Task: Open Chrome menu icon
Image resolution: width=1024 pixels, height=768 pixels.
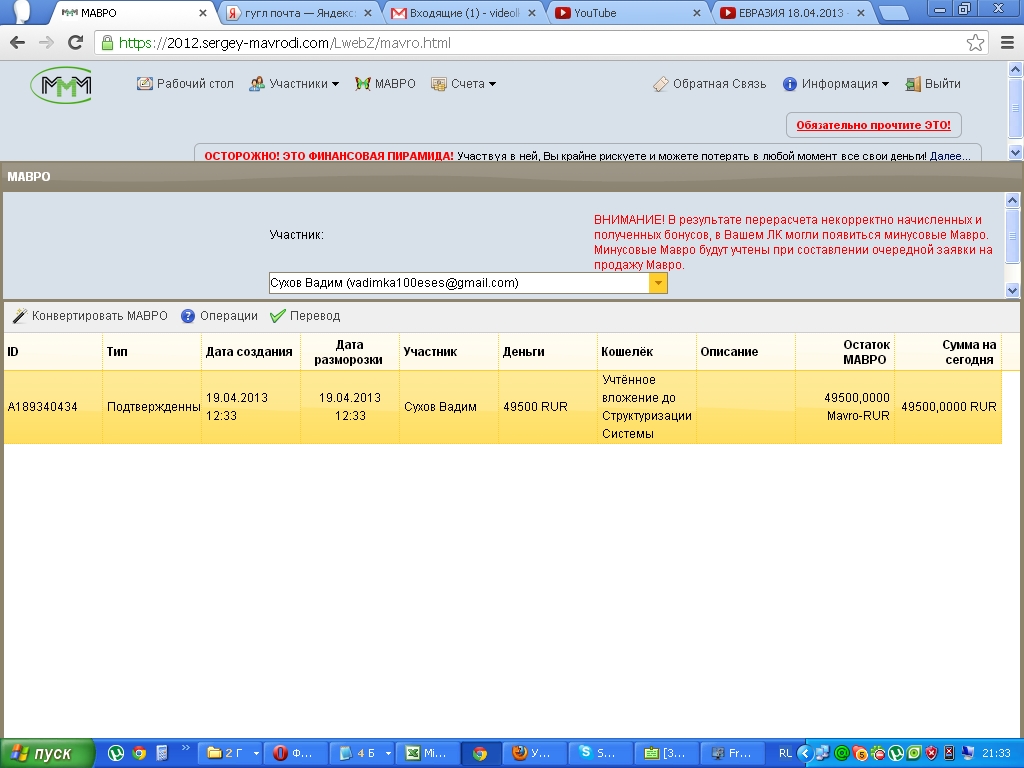Action: tap(1008, 43)
